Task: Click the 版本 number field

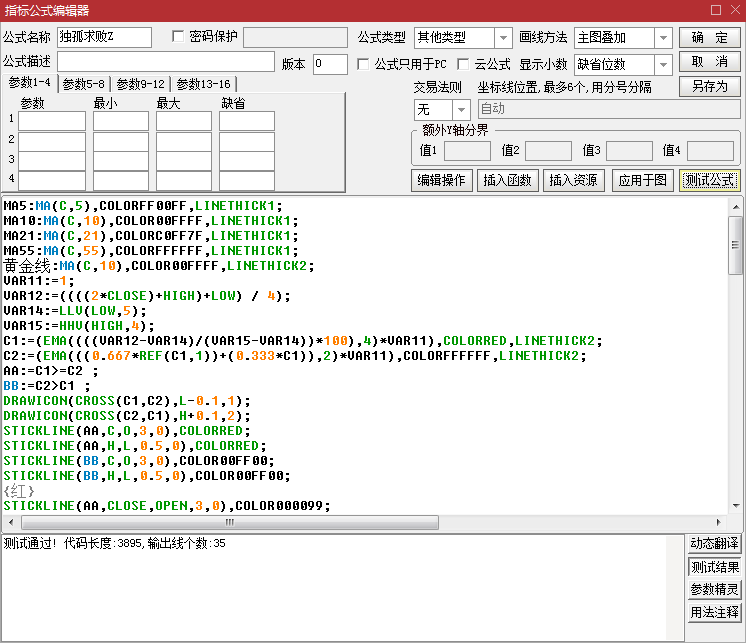Action: coord(330,64)
